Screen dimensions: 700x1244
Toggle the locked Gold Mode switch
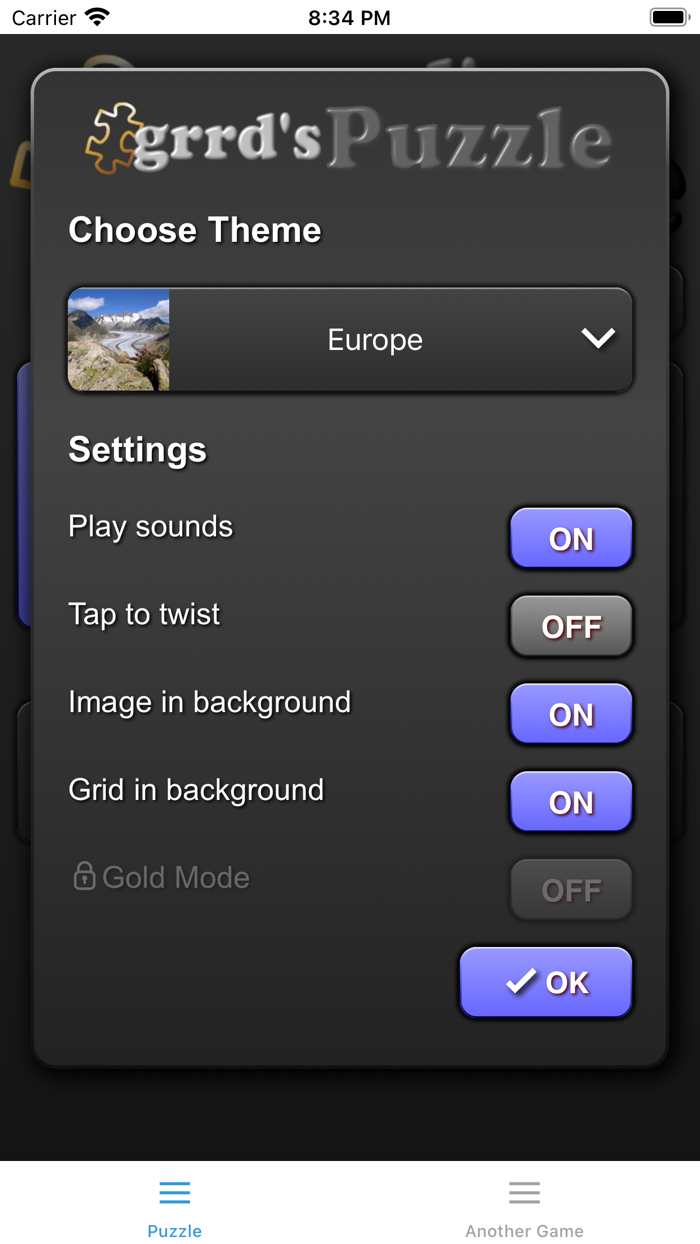click(571, 890)
